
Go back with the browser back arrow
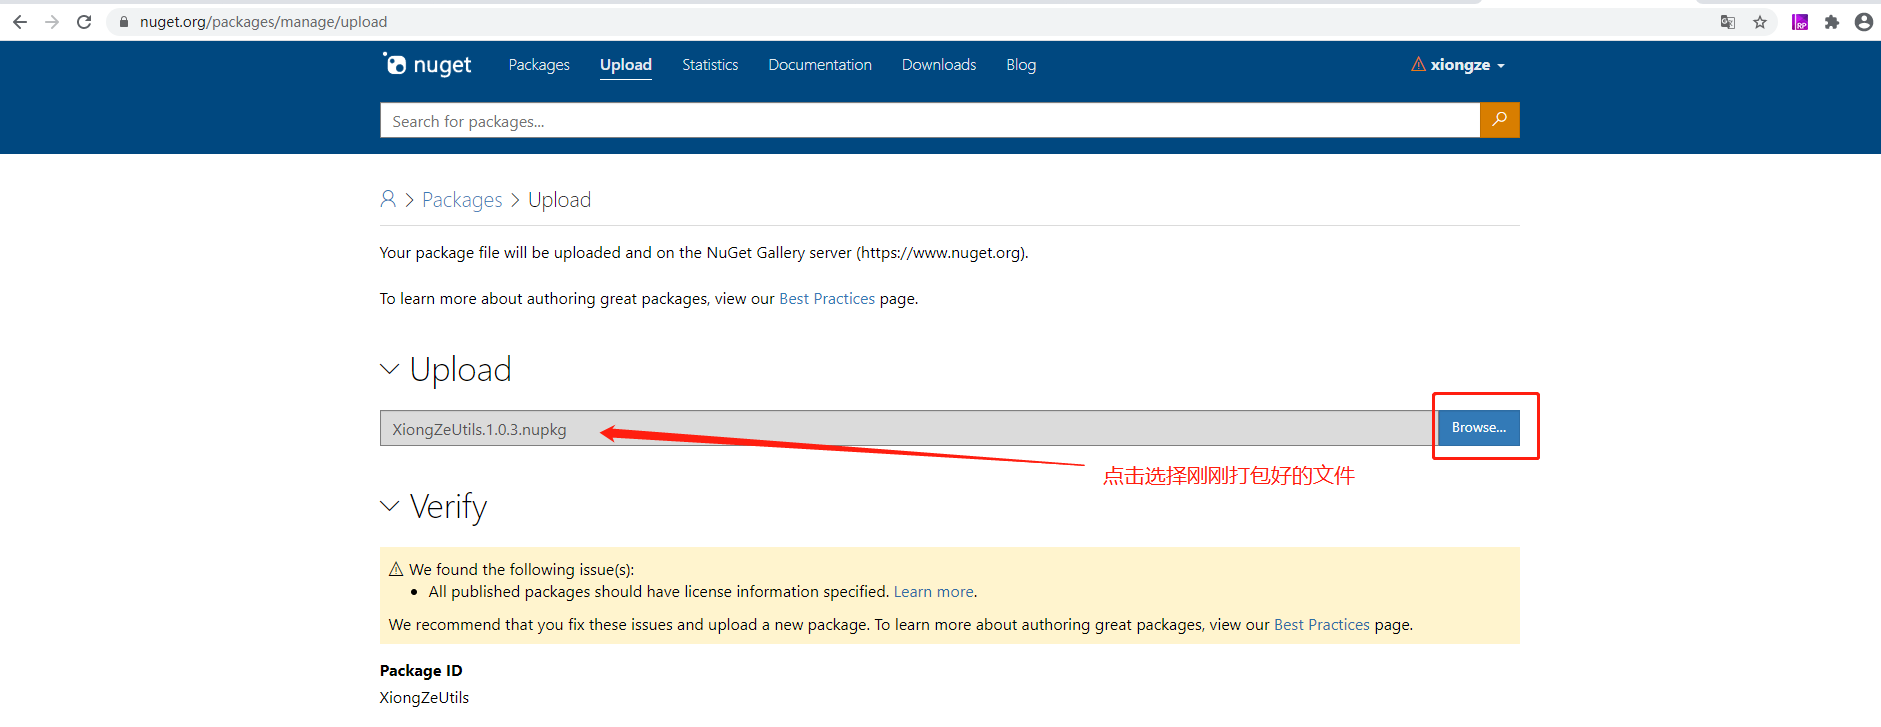click(x=20, y=22)
